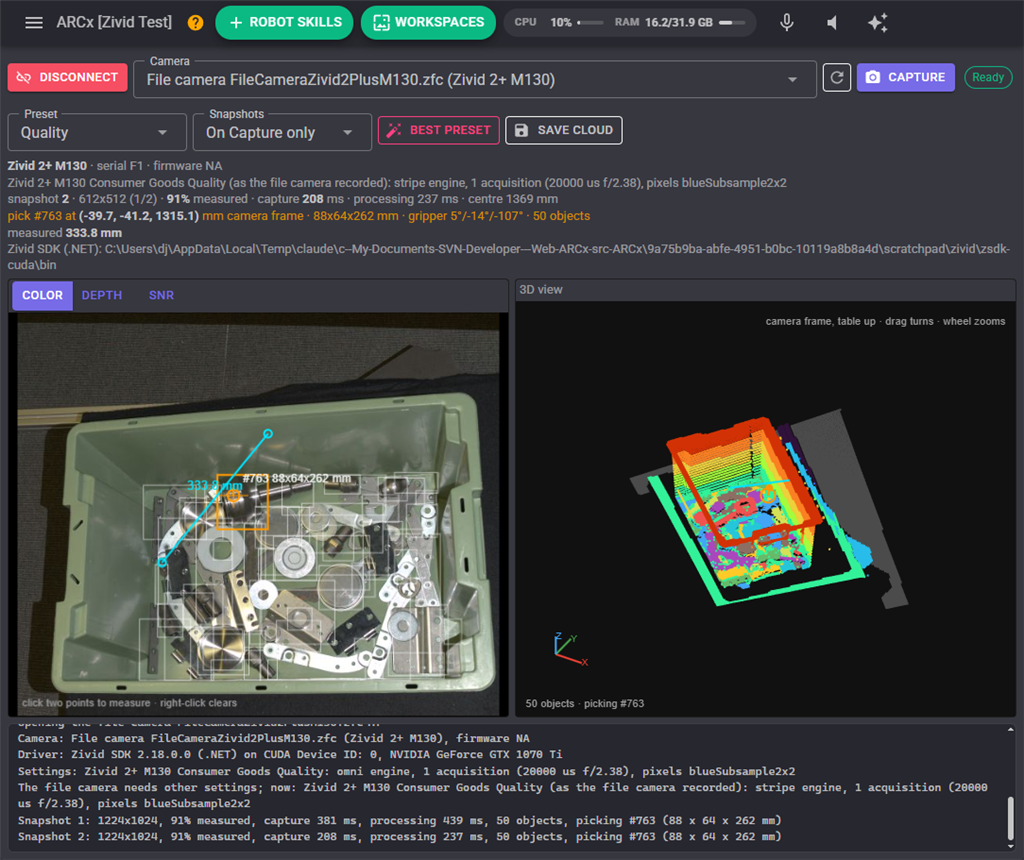Open the AI sparkle assistant icon
This screenshot has height=860, width=1024.
[x=878, y=23]
